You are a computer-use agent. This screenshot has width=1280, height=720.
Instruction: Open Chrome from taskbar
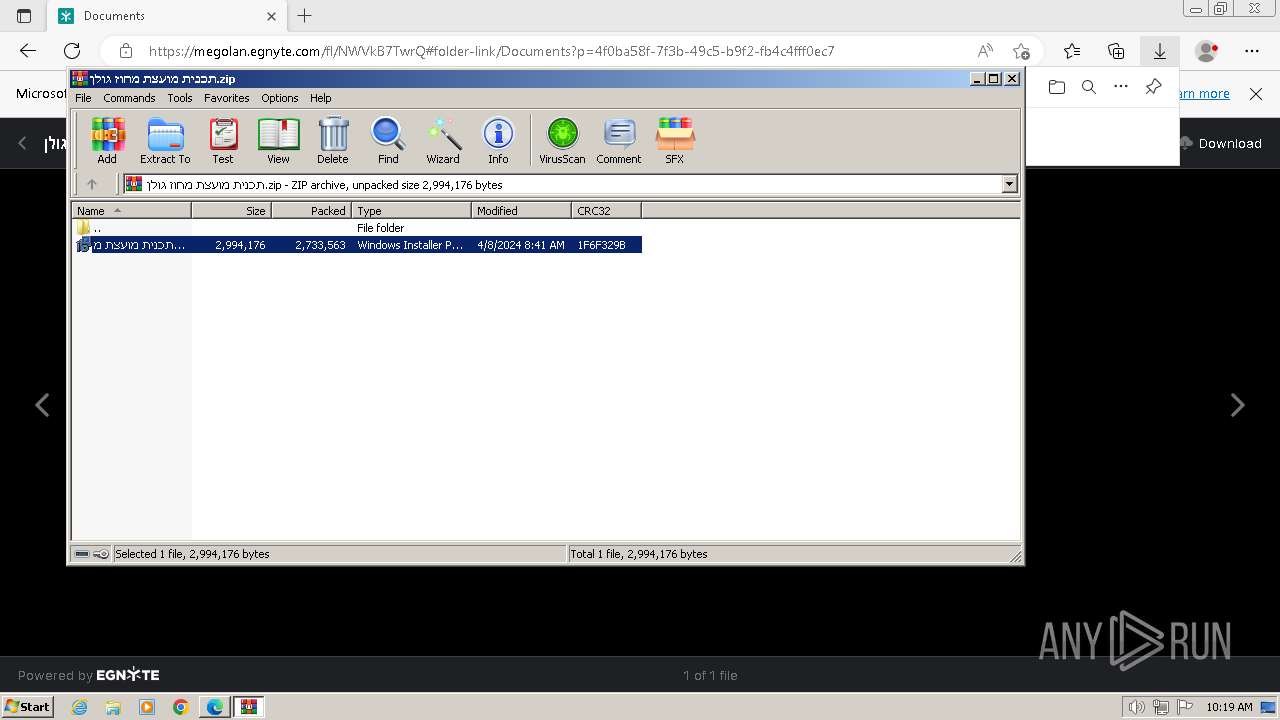click(x=181, y=707)
